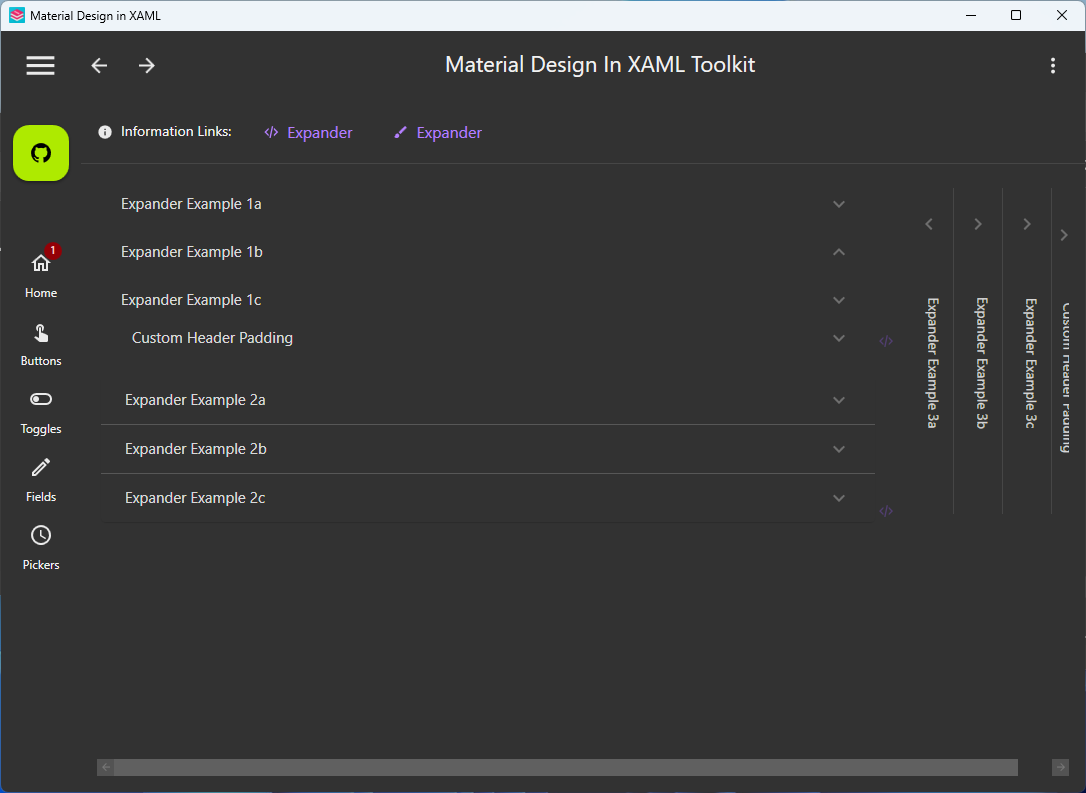Expand Expander Example 2a chevron
The width and height of the screenshot is (1086, 793).
[839, 400]
